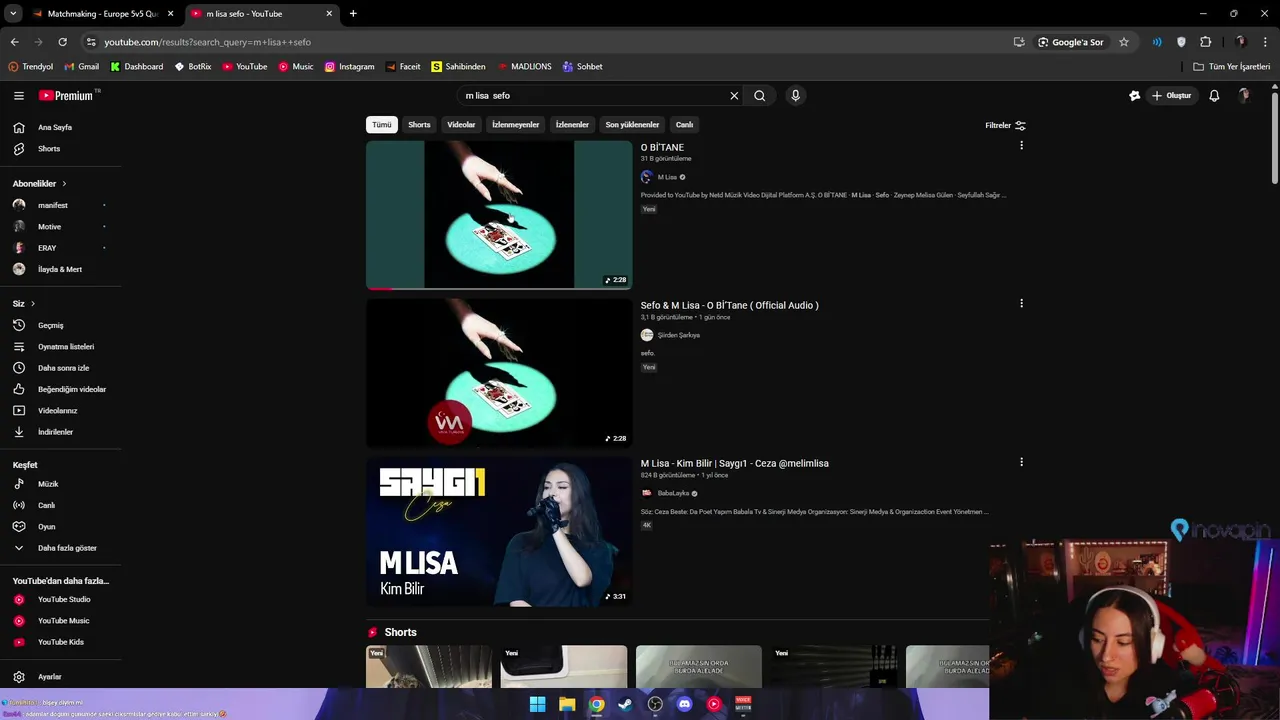Click the magnifier search button
Viewport: 1280px width, 720px height.
click(760, 96)
